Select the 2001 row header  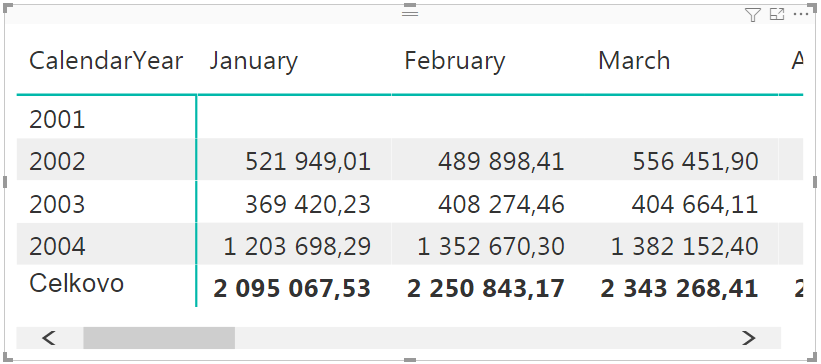[x=57, y=120]
